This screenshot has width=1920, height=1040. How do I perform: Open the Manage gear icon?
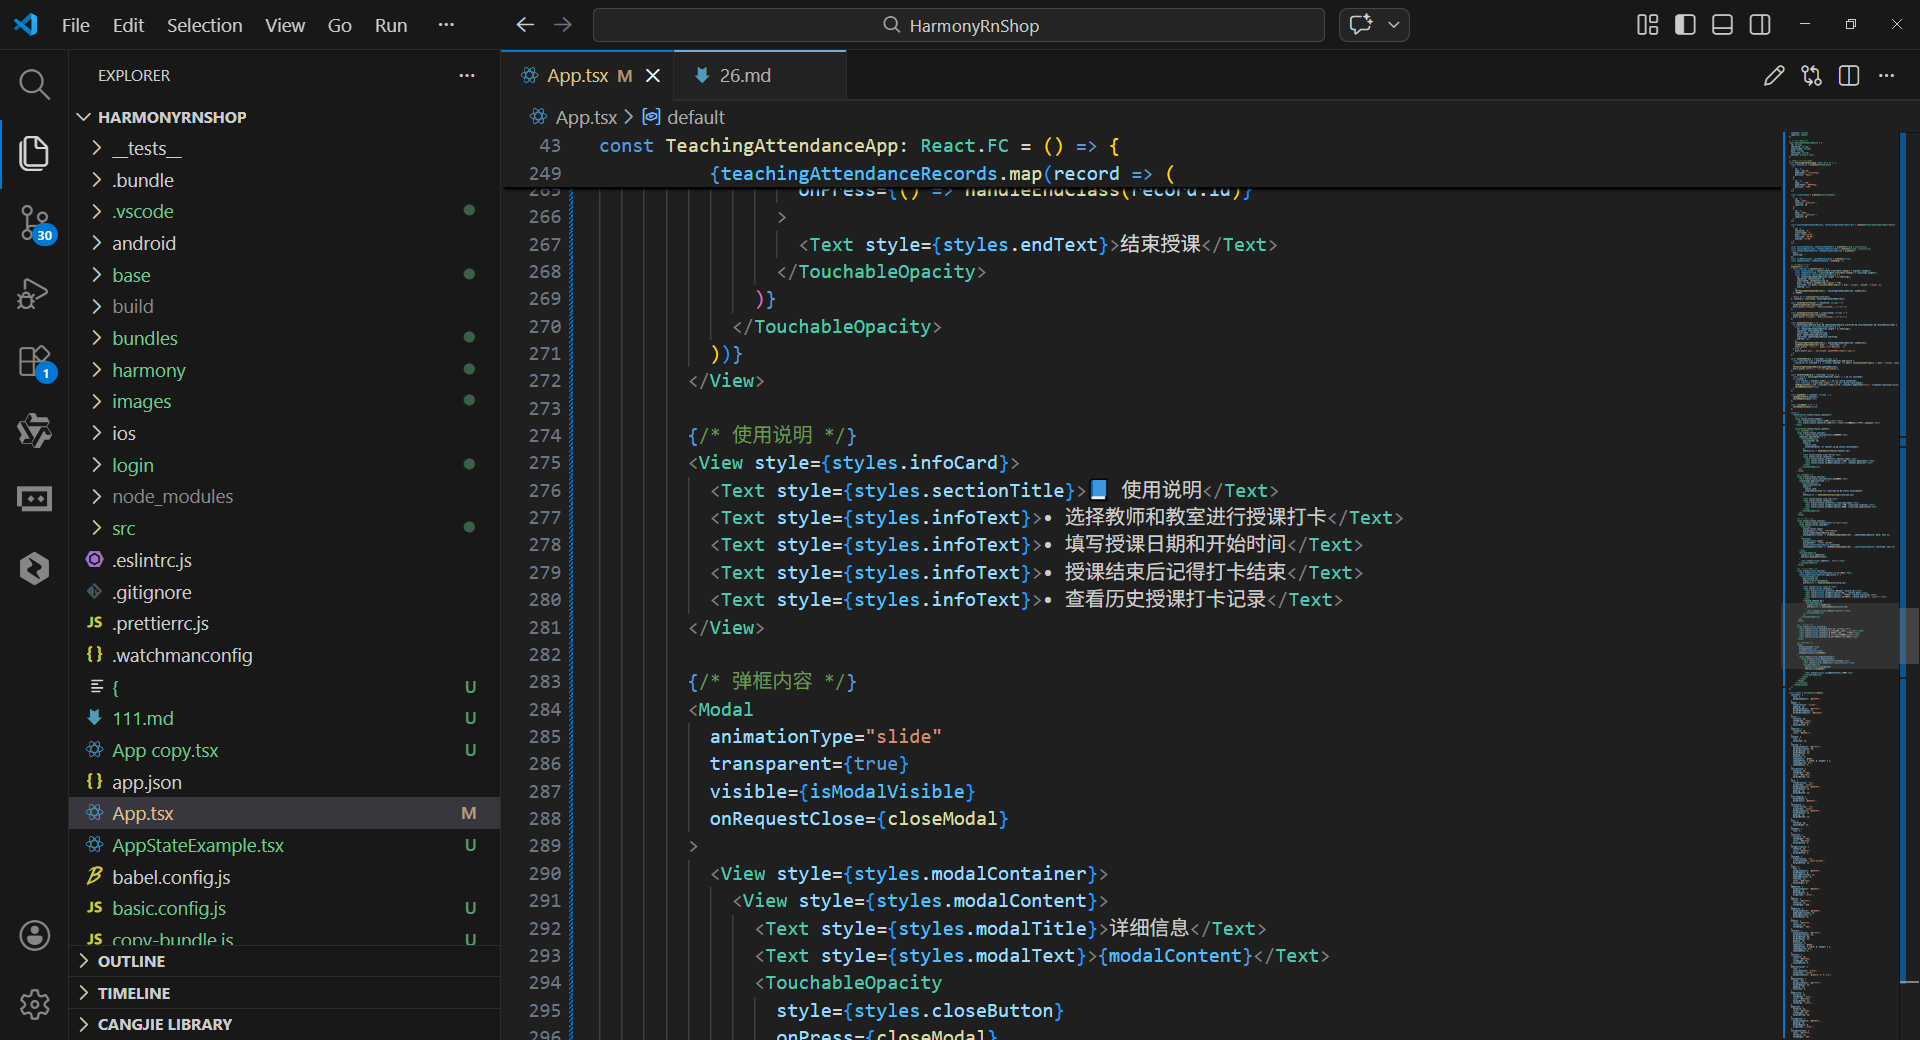[x=34, y=1004]
